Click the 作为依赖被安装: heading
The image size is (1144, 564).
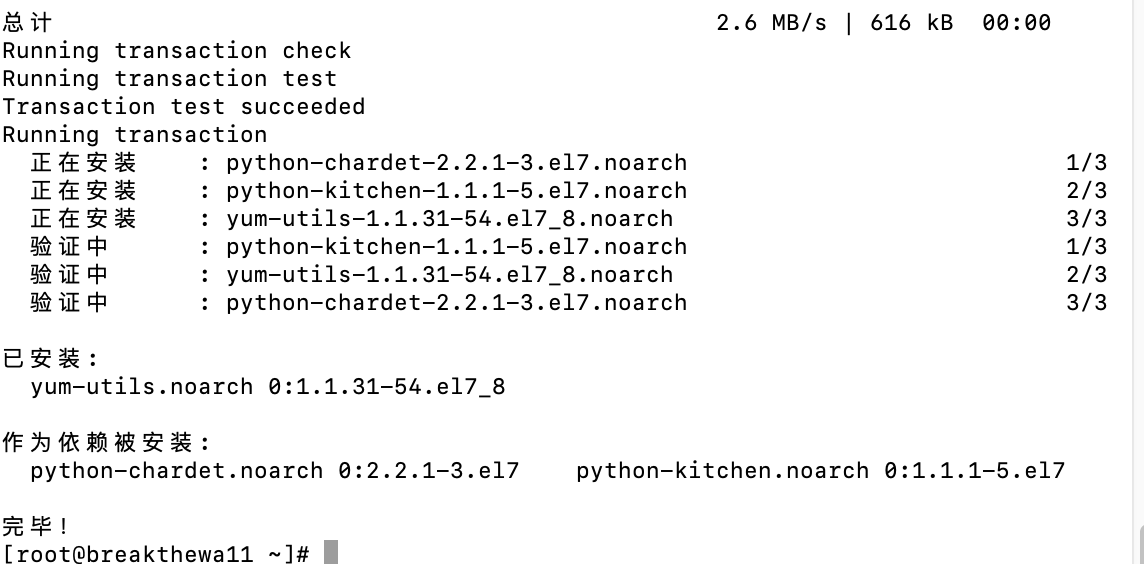point(107,442)
